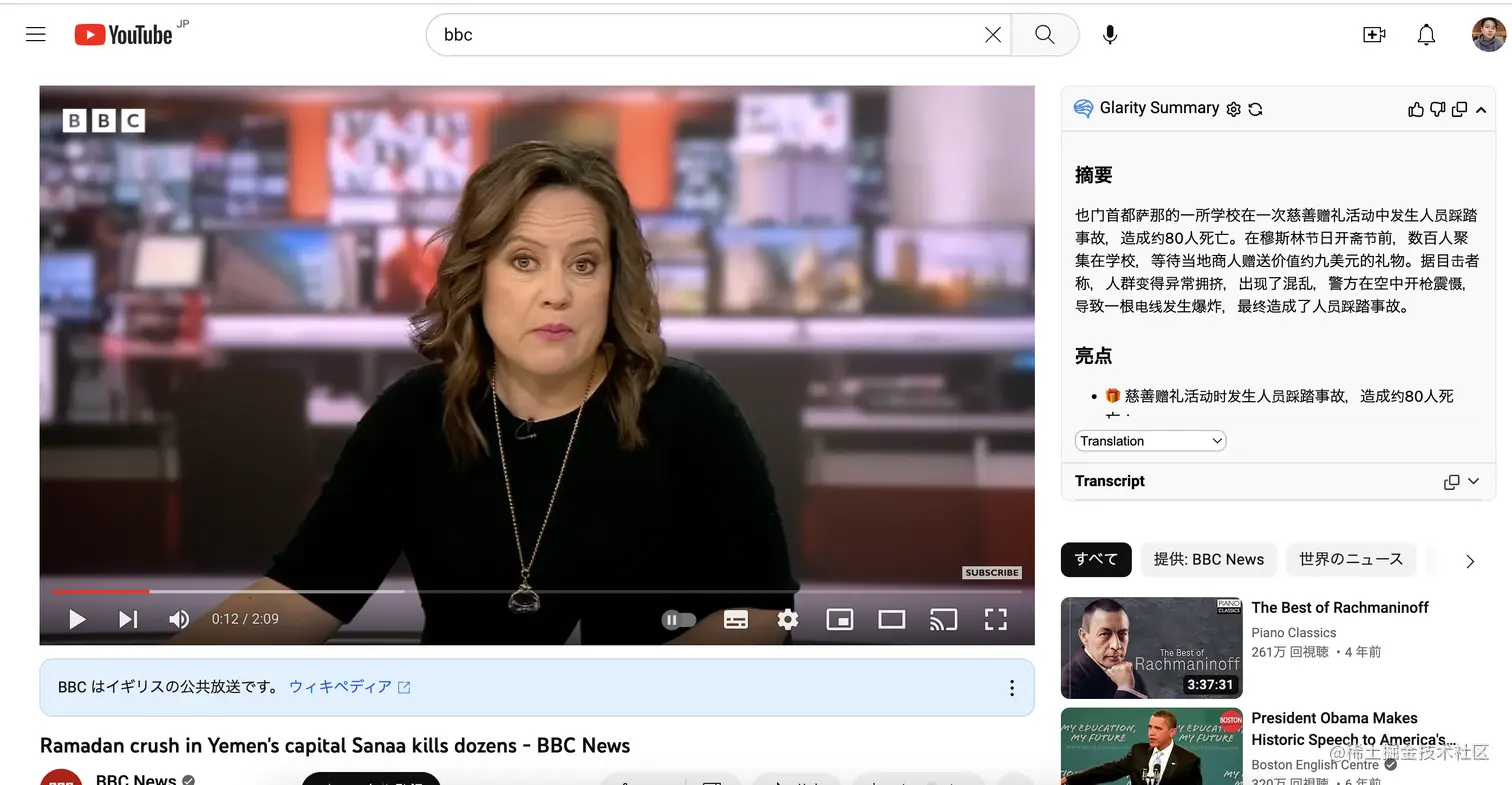Screen dimensions: 1512x785
Task: Give the Glarity summary a thumbs down
Action: coord(1438,109)
